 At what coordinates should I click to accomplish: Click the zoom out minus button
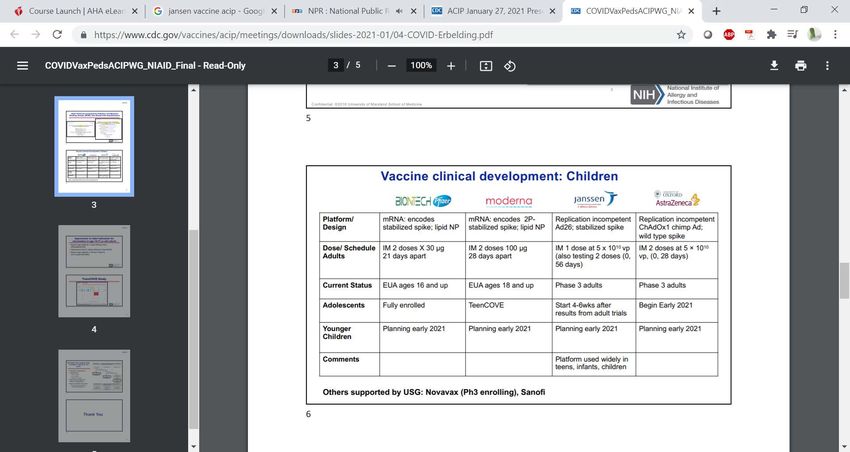(392, 66)
